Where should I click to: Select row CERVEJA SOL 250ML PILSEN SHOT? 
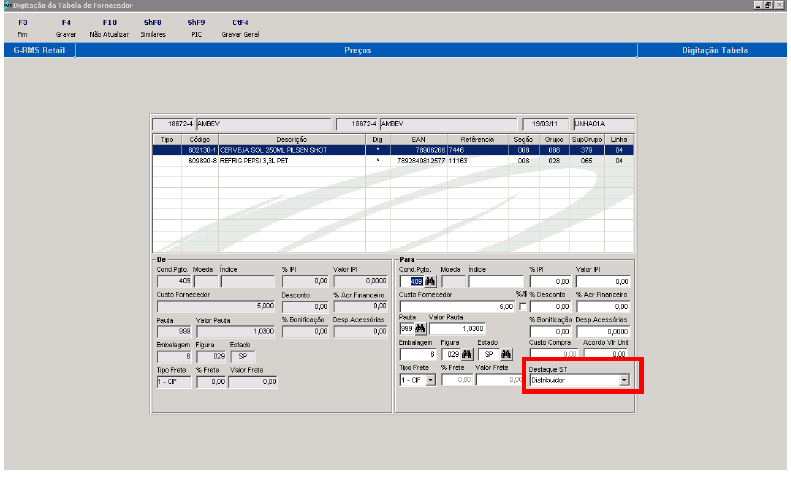393,150
